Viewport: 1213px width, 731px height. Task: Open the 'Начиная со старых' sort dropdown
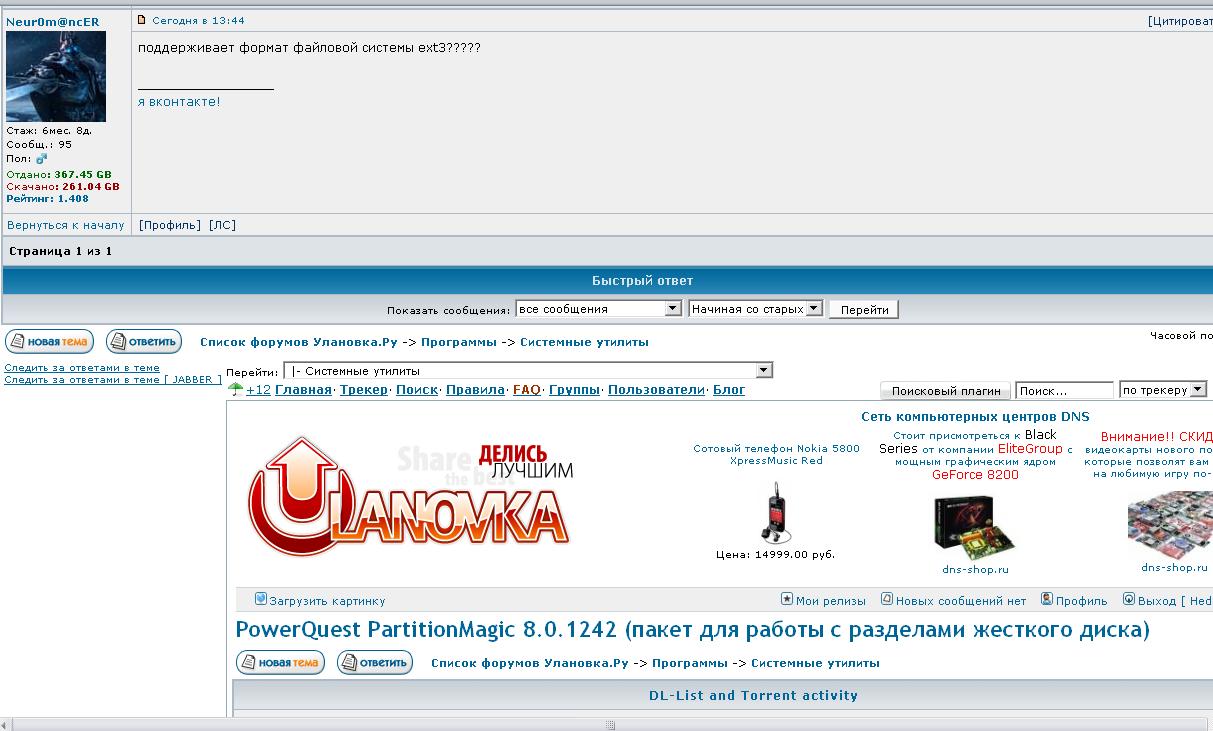click(756, 309)
